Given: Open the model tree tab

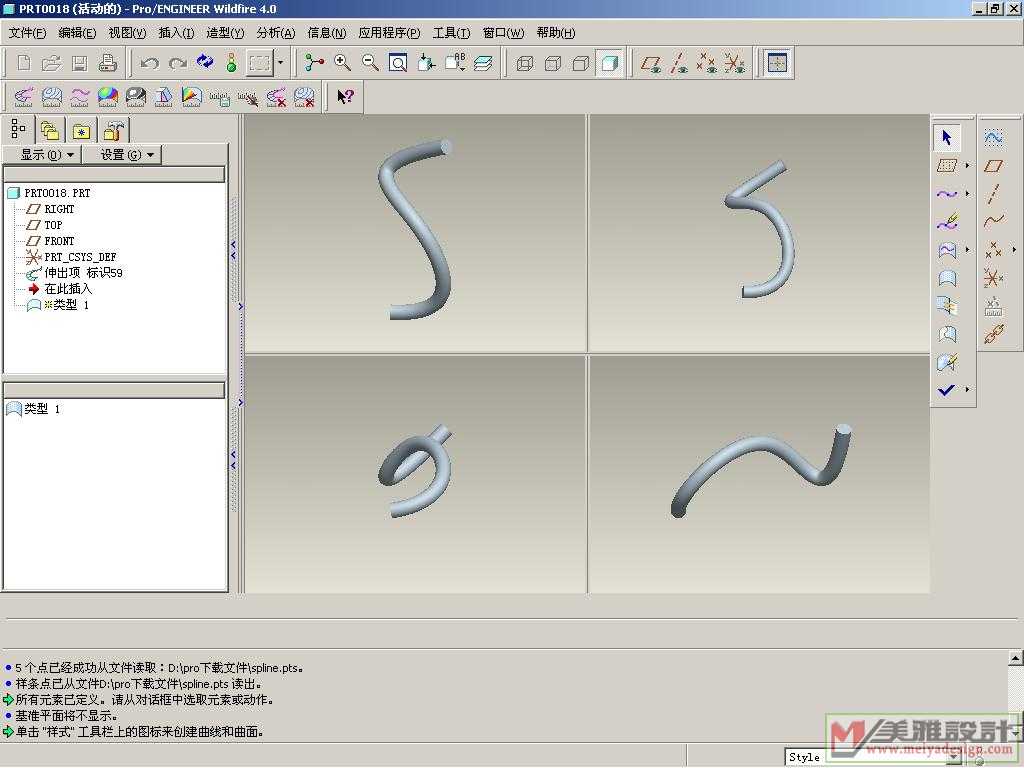Looking at the screenshot, I should (18, 129).
